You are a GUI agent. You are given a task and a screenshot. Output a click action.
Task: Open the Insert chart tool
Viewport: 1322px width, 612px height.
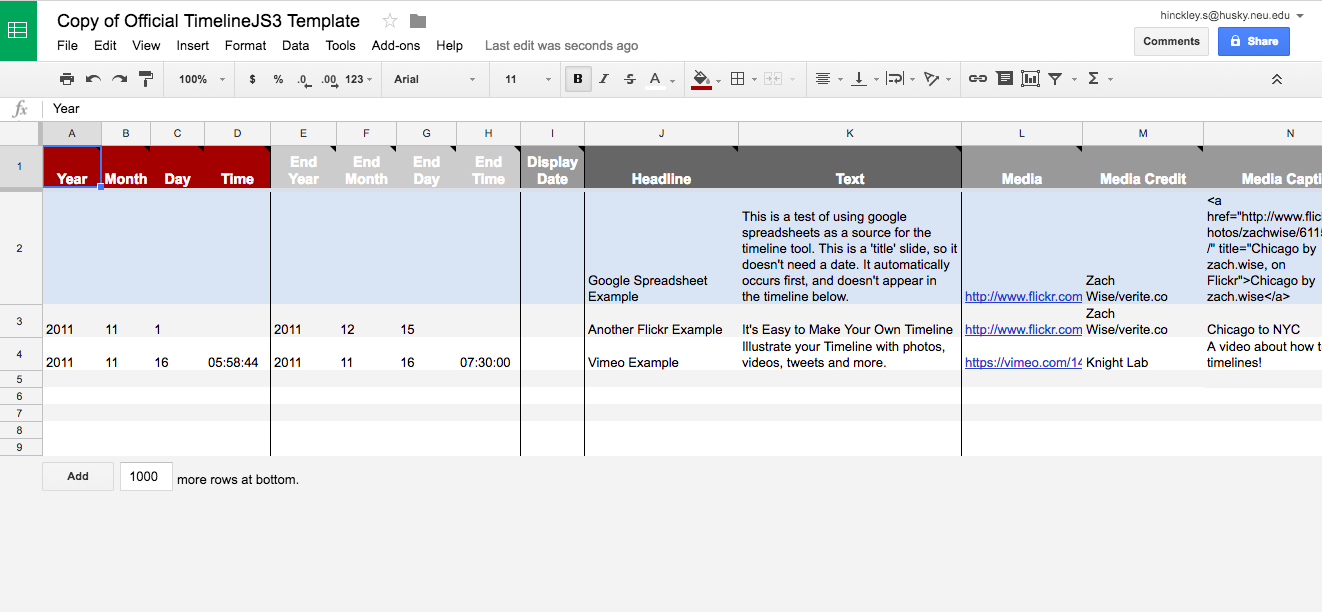1030,78
